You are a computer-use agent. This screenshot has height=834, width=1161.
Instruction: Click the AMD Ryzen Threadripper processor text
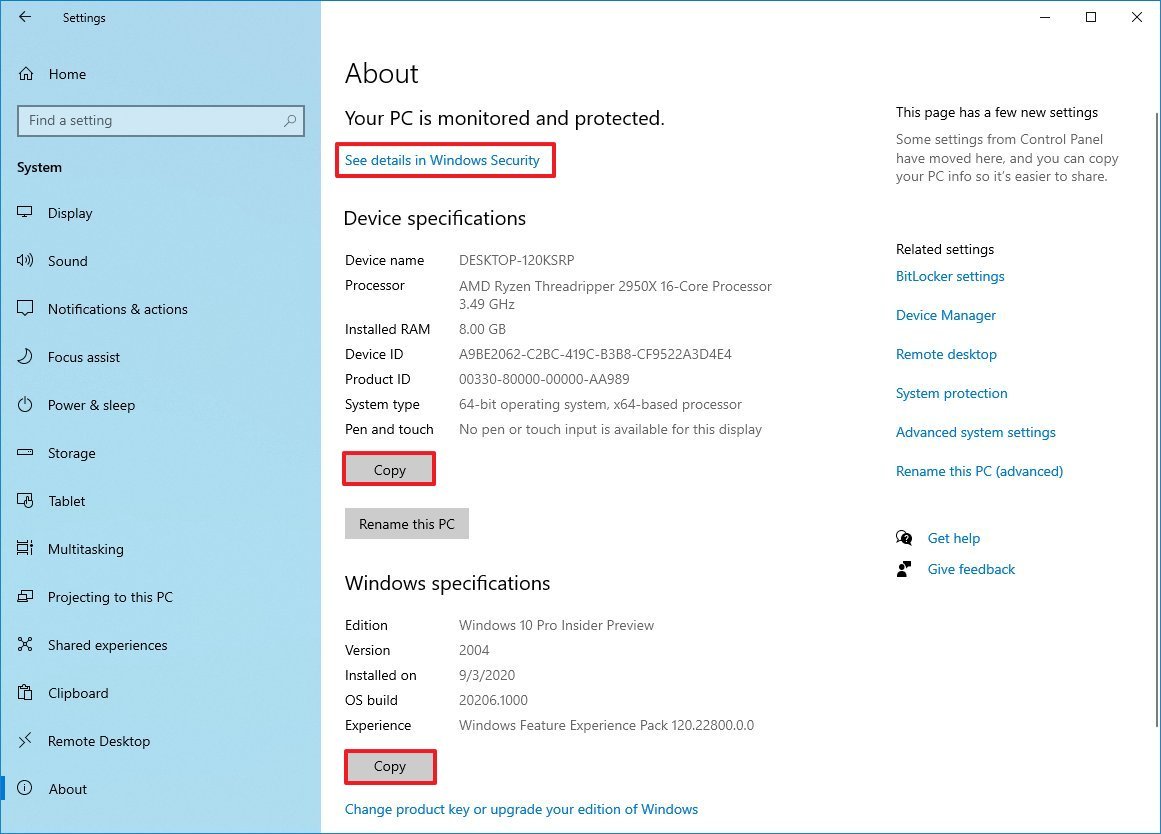[x=615, y=295]
